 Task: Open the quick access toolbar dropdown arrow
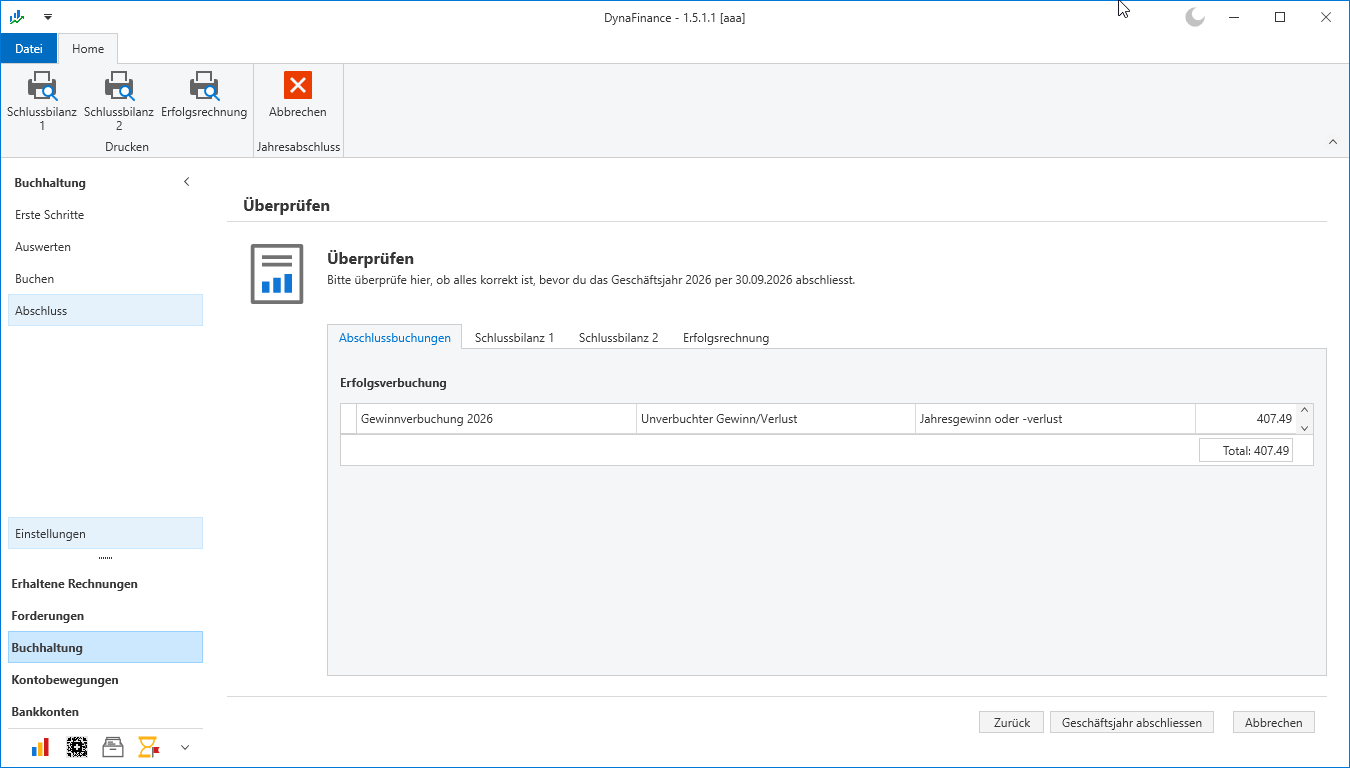pos(47,17)
